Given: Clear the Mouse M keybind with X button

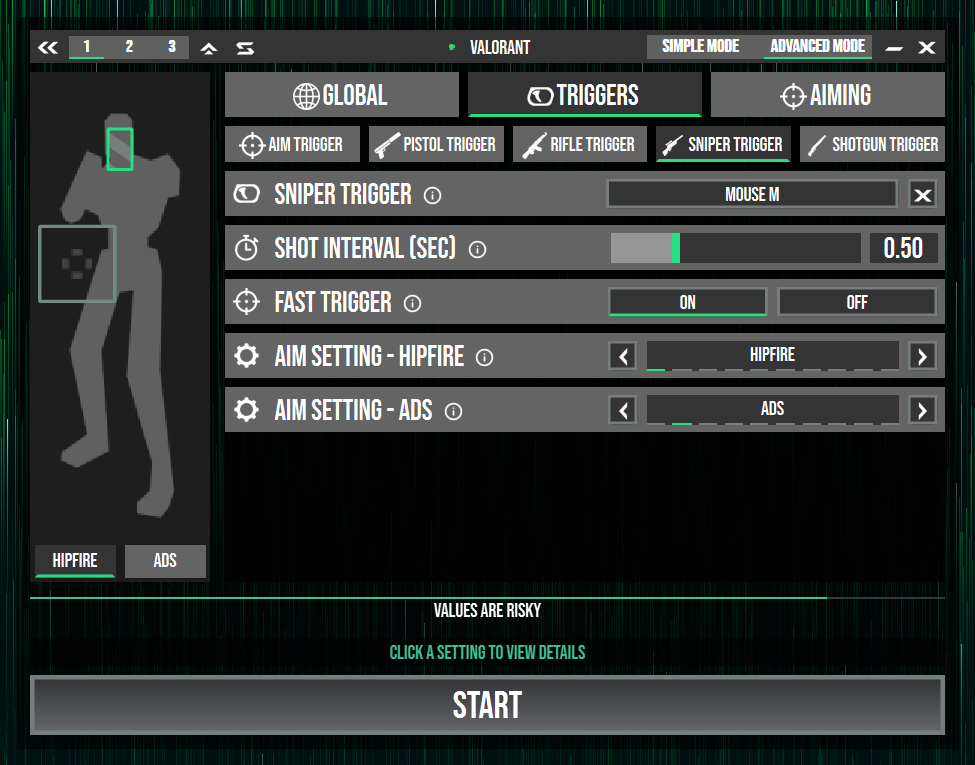Looking at the screenshot, I should point(922,195).
